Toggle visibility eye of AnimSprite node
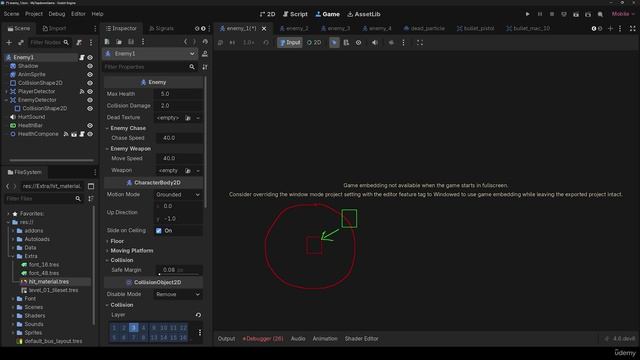The image size is (640, 360). coord(90,75)
